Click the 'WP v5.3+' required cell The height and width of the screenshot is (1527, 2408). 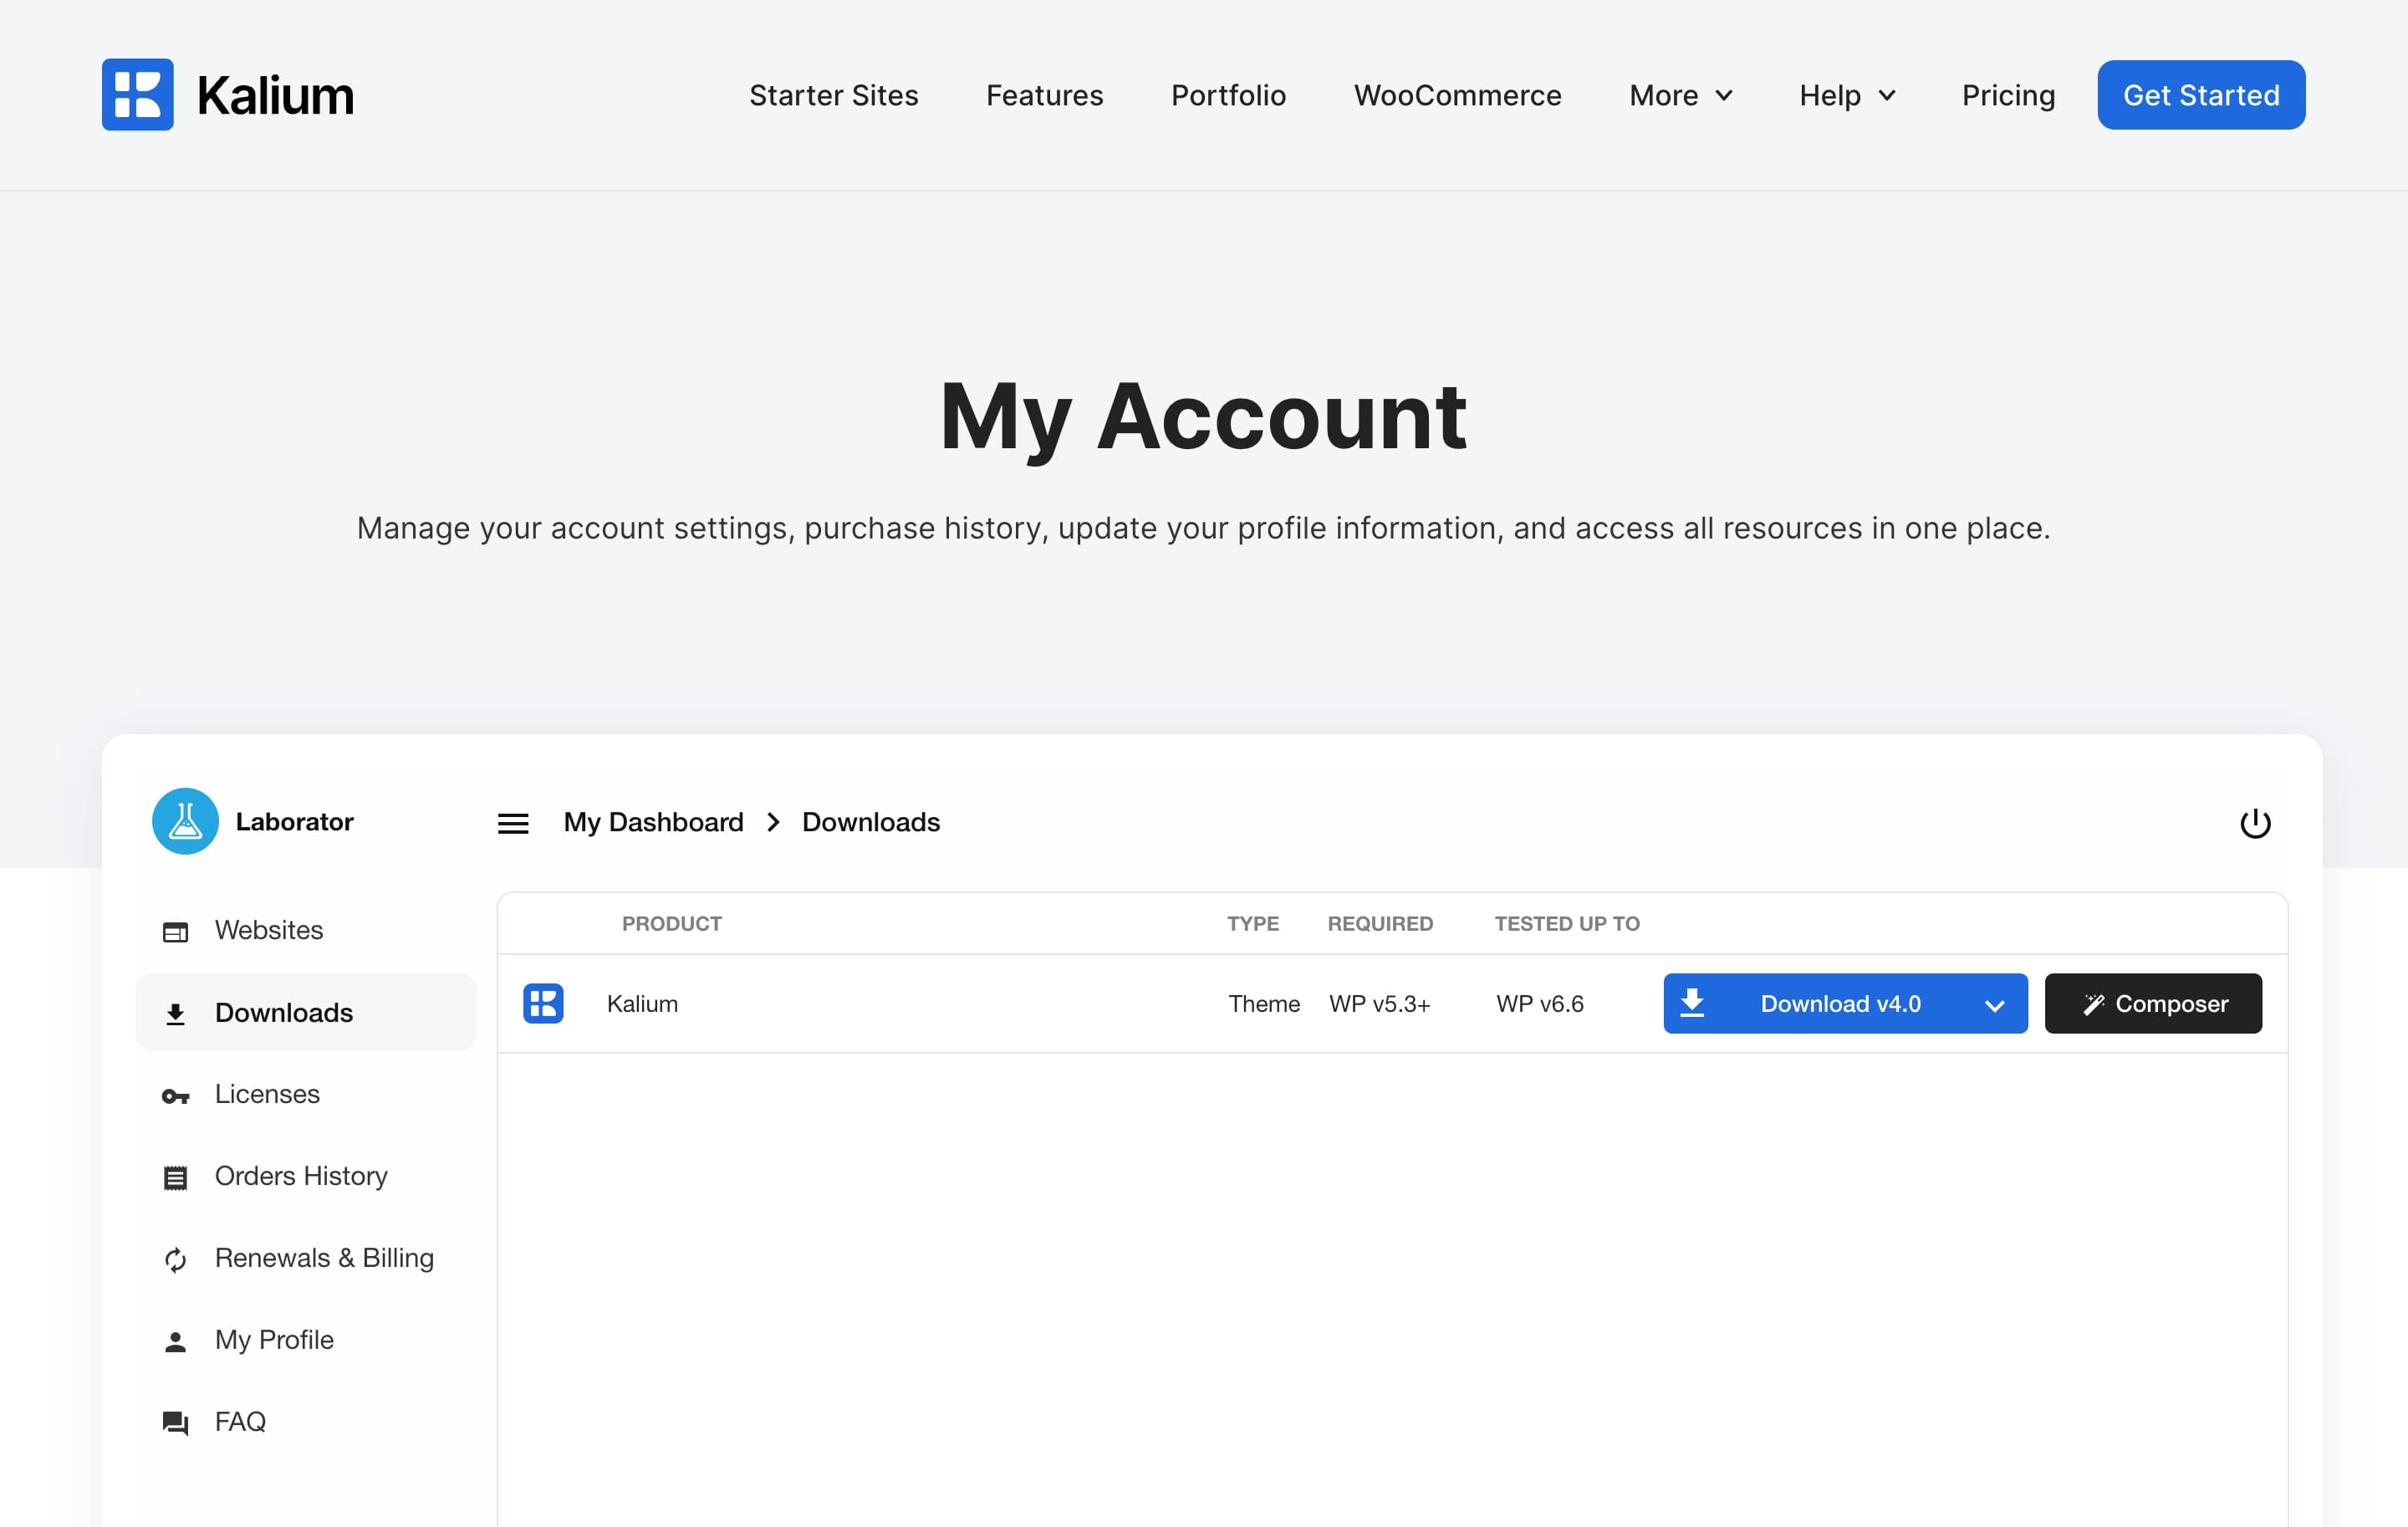[x=1379, y=1003]
